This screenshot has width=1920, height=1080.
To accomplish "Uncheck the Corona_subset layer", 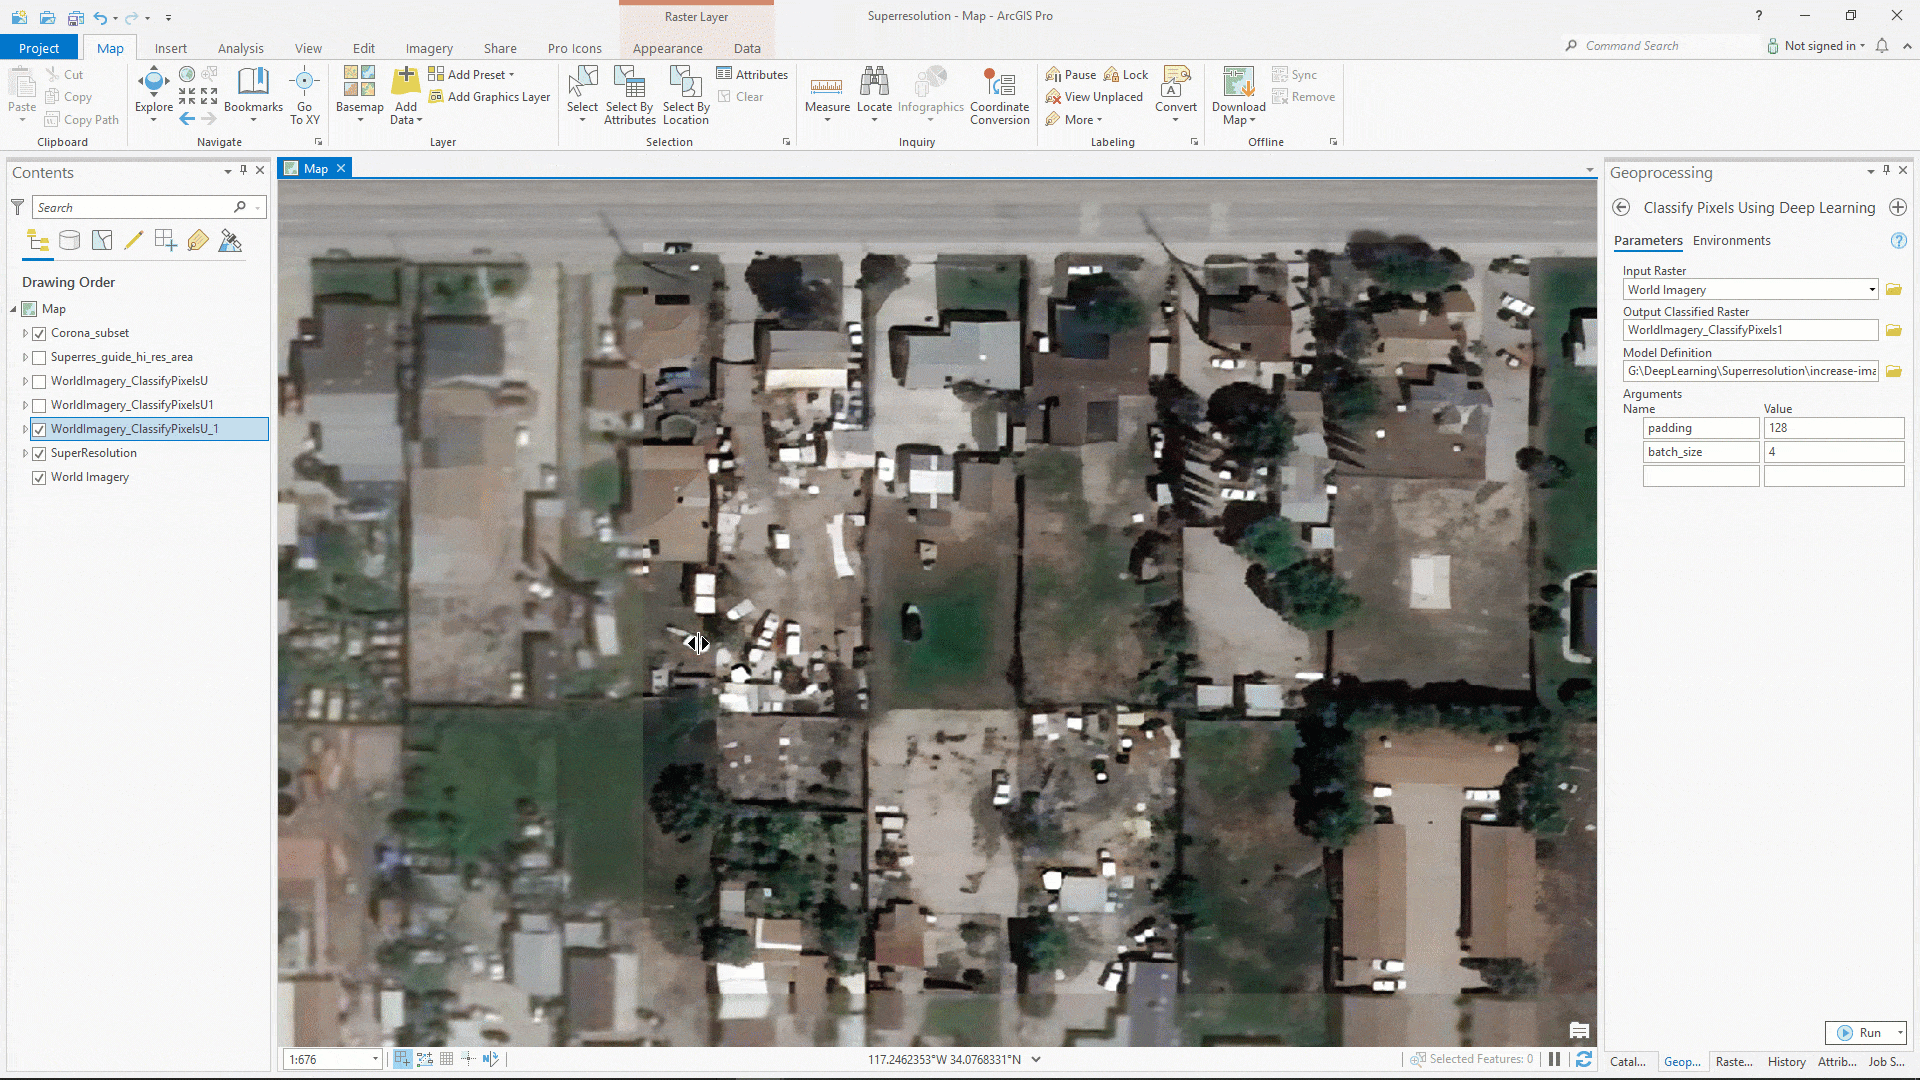I will click(39, 333).
